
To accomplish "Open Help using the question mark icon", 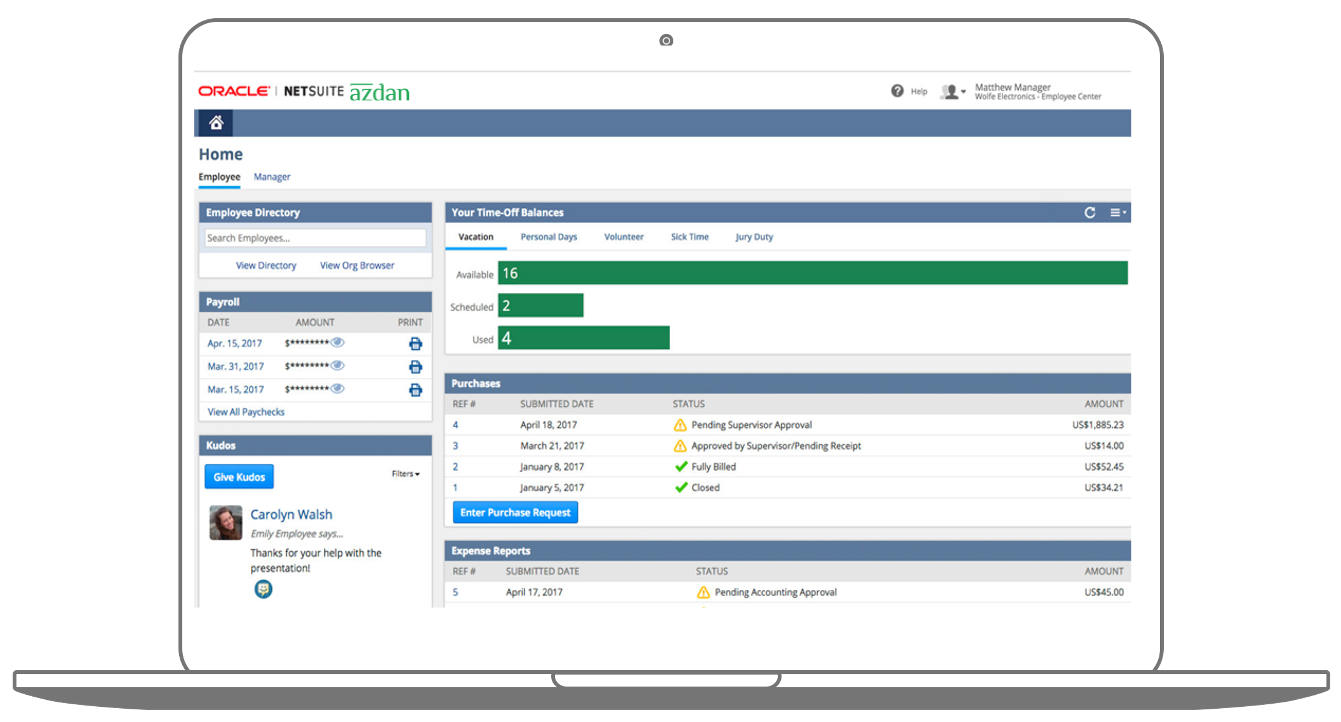I will pyautogui.click(x=898, y=90).
